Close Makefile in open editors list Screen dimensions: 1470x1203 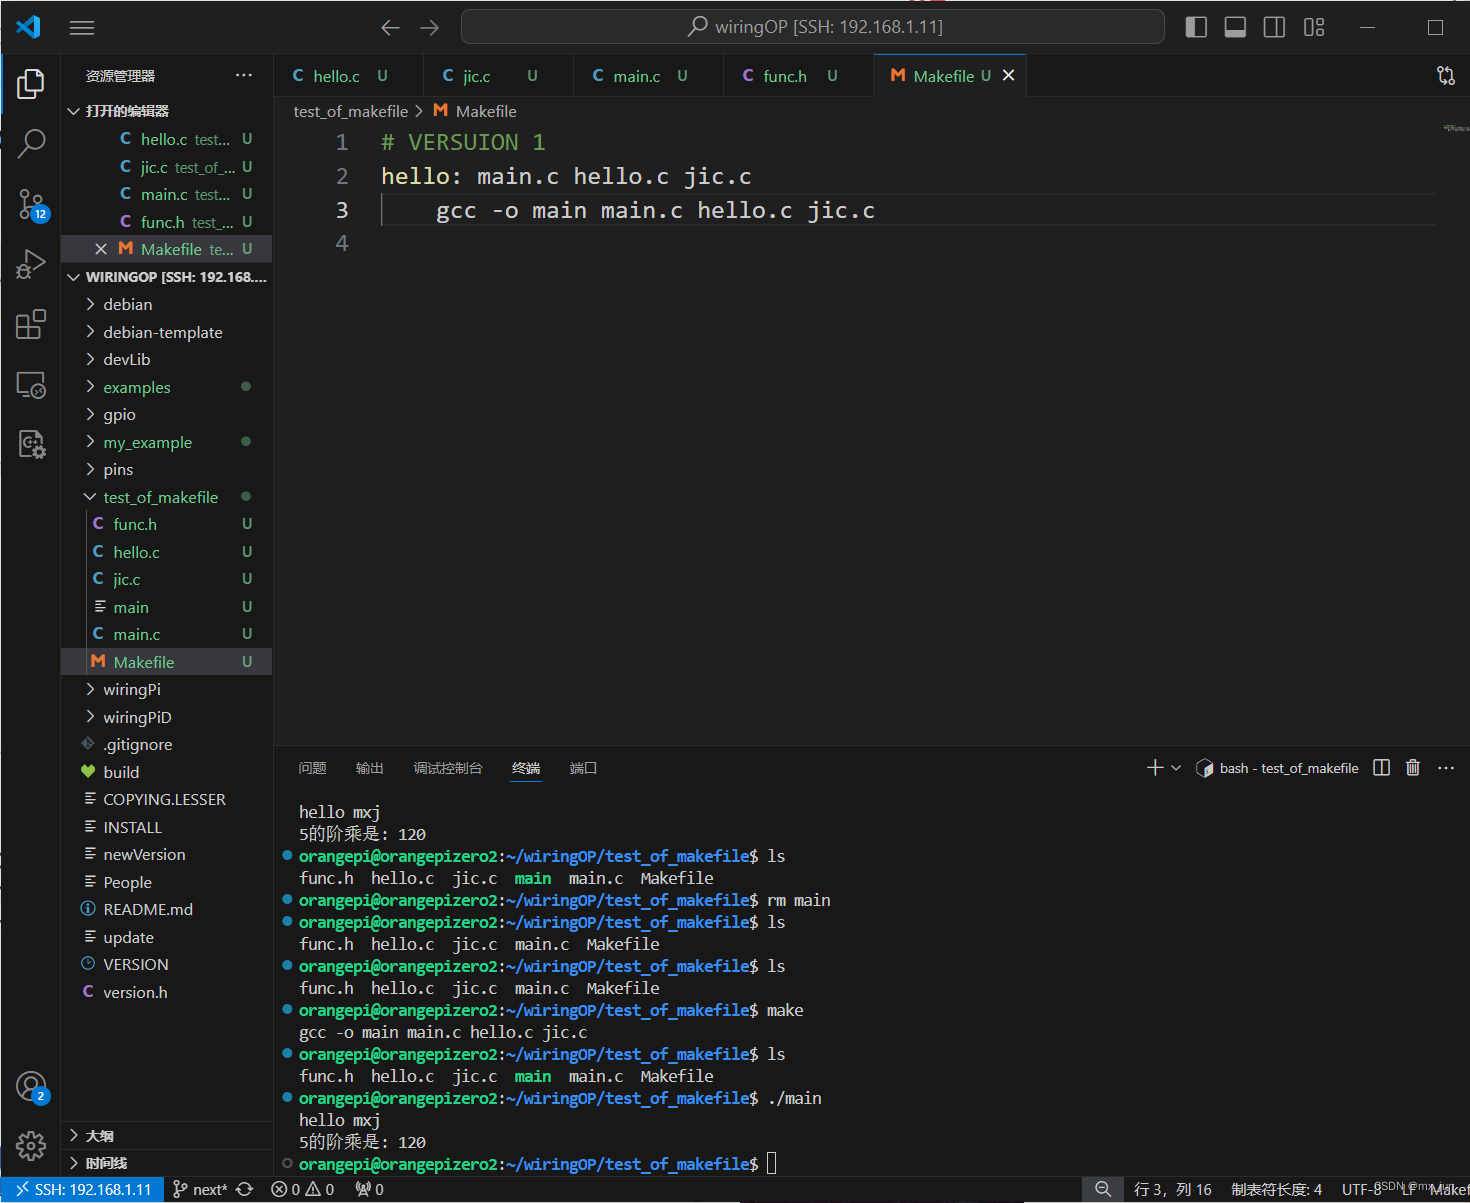coord(101,249)
